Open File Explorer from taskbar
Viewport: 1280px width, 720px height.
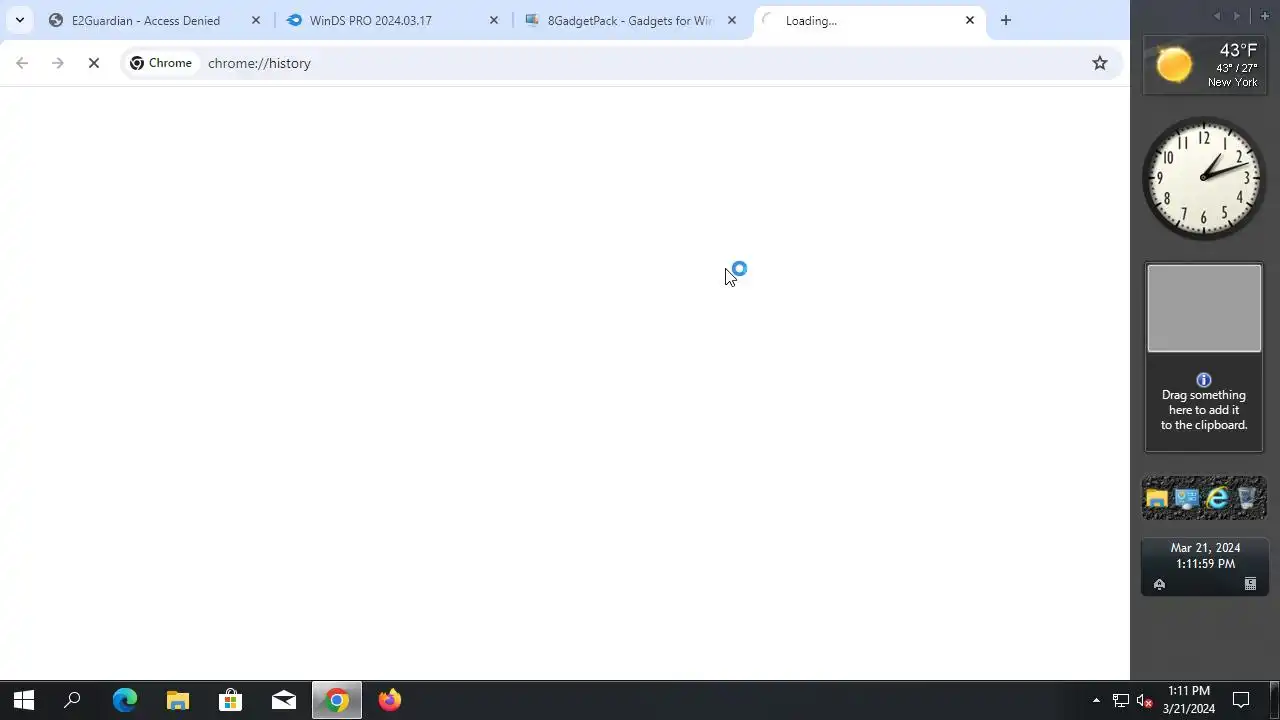[x=178, y=700]
